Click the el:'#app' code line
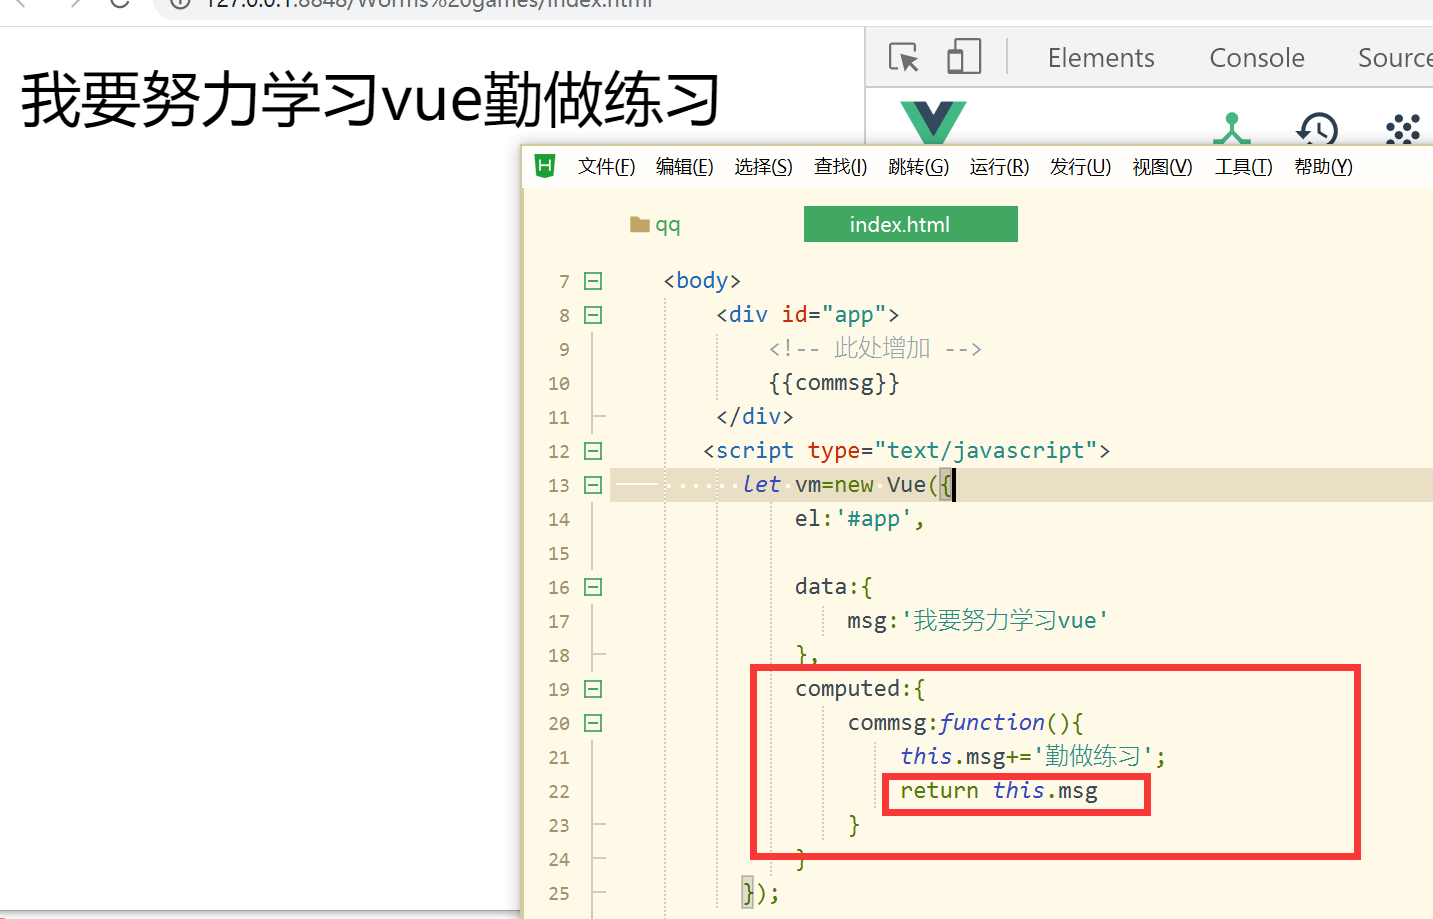Viewport: 1433px width, 919px height. point(860,519)
